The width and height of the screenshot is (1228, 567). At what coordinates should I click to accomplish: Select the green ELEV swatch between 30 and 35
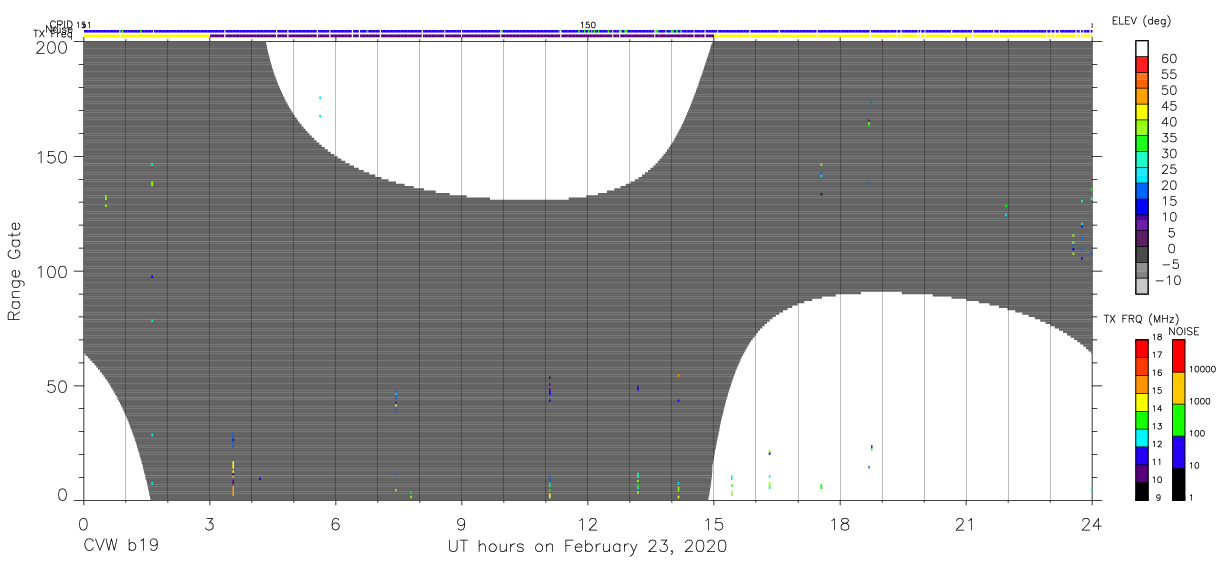point(1142,145)
